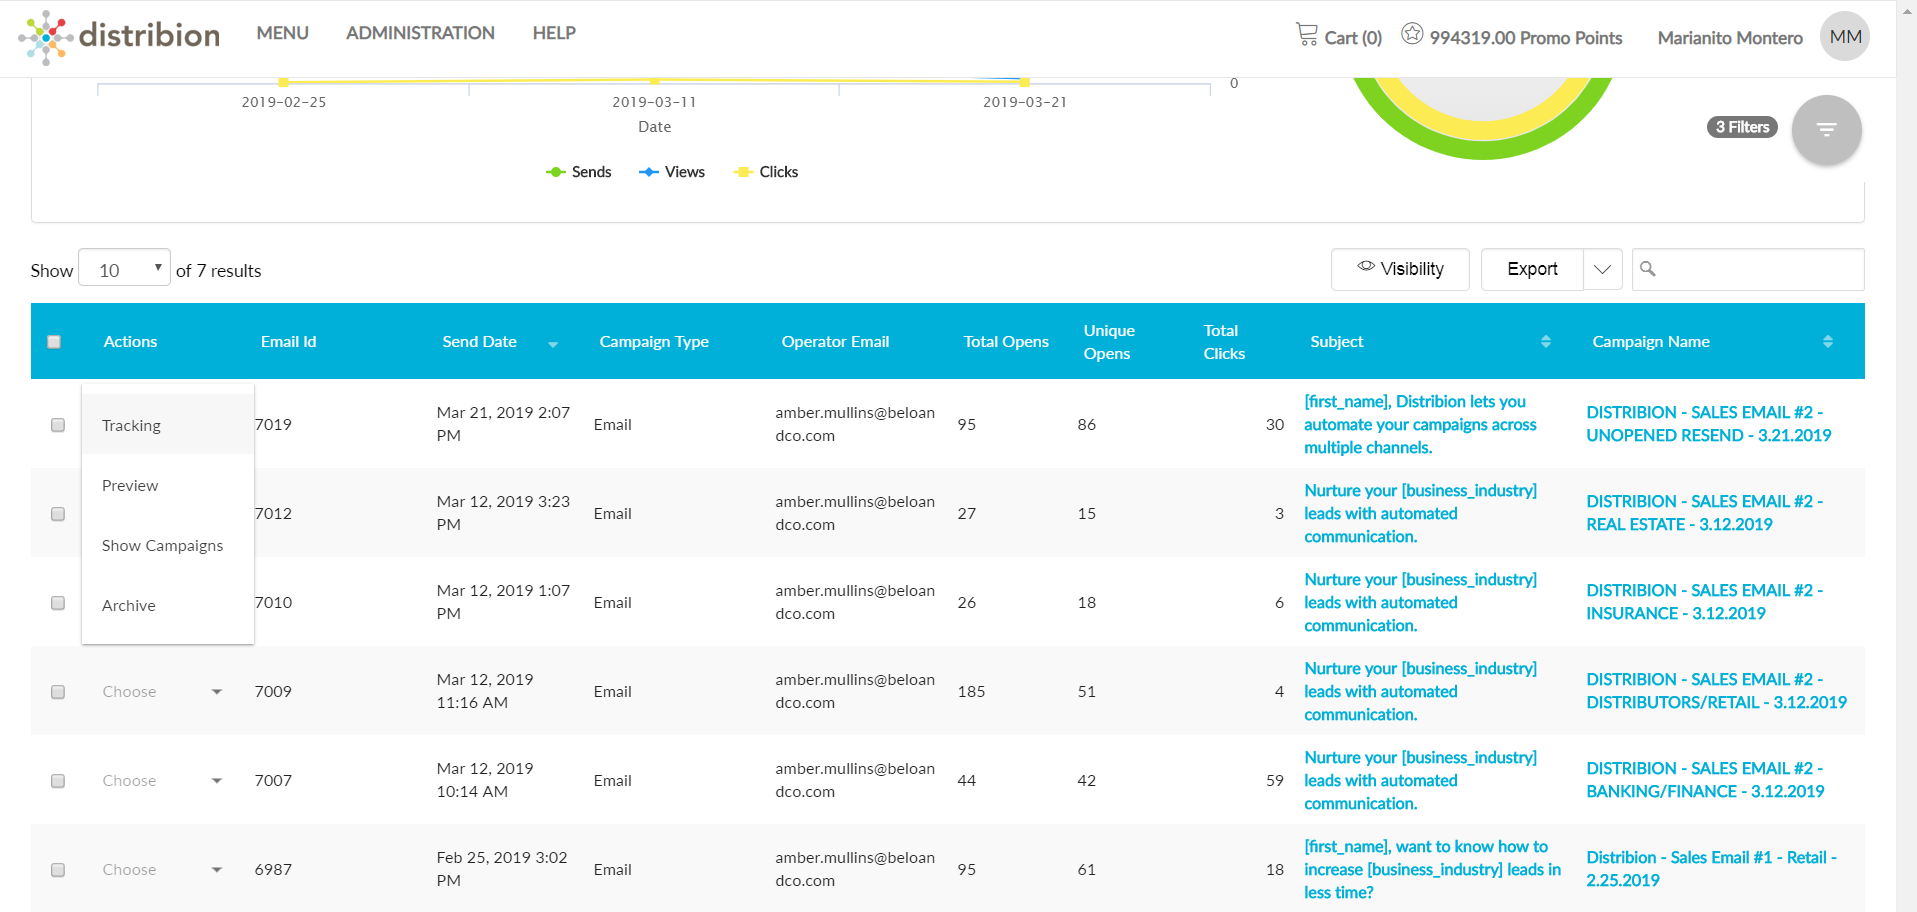
Task: Click the 185 total opens value
Action: (971, 692)
